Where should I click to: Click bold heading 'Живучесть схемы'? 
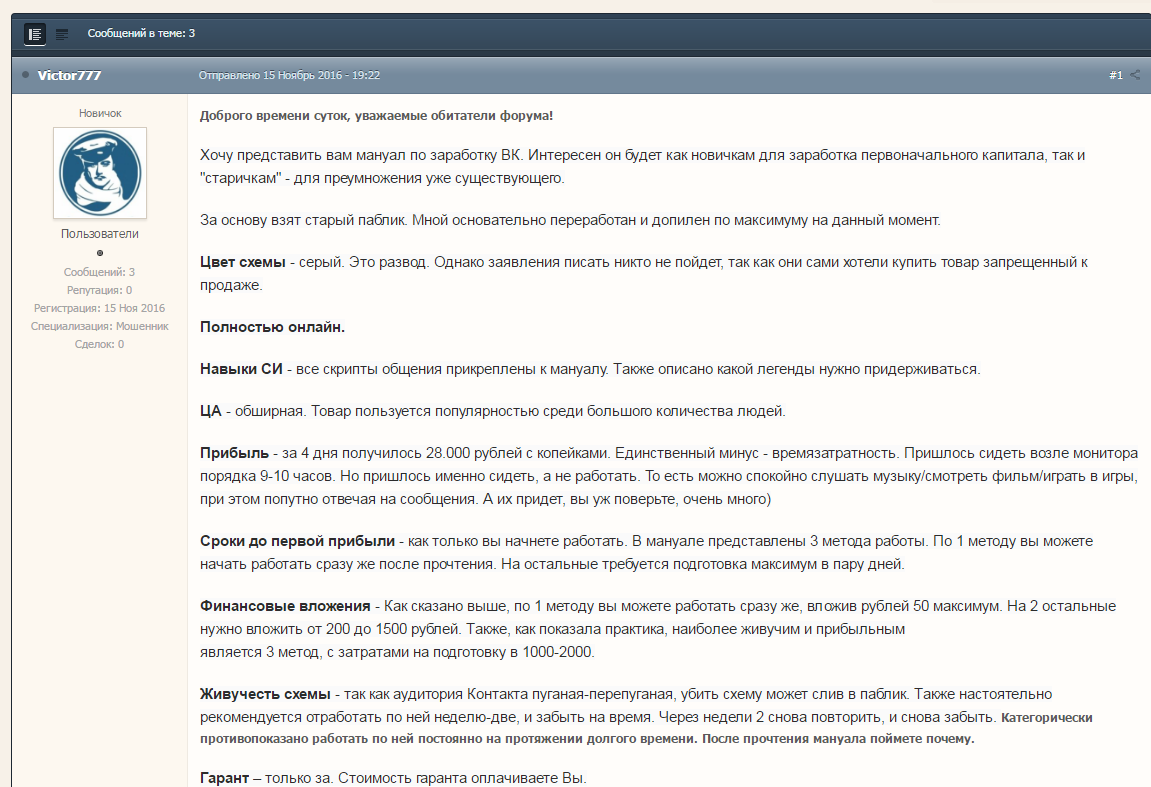266,694
